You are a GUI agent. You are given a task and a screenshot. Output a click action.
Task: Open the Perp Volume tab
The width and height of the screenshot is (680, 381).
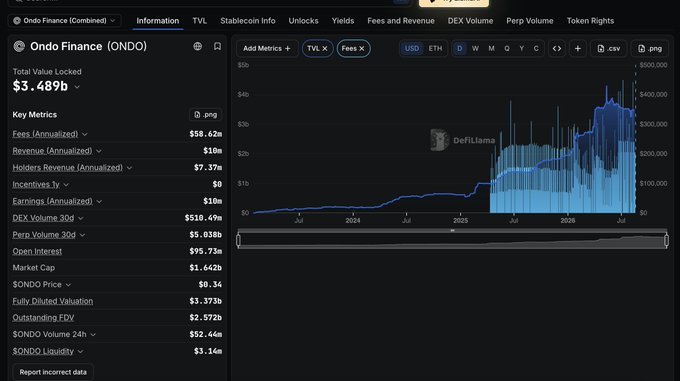(530, 21)
